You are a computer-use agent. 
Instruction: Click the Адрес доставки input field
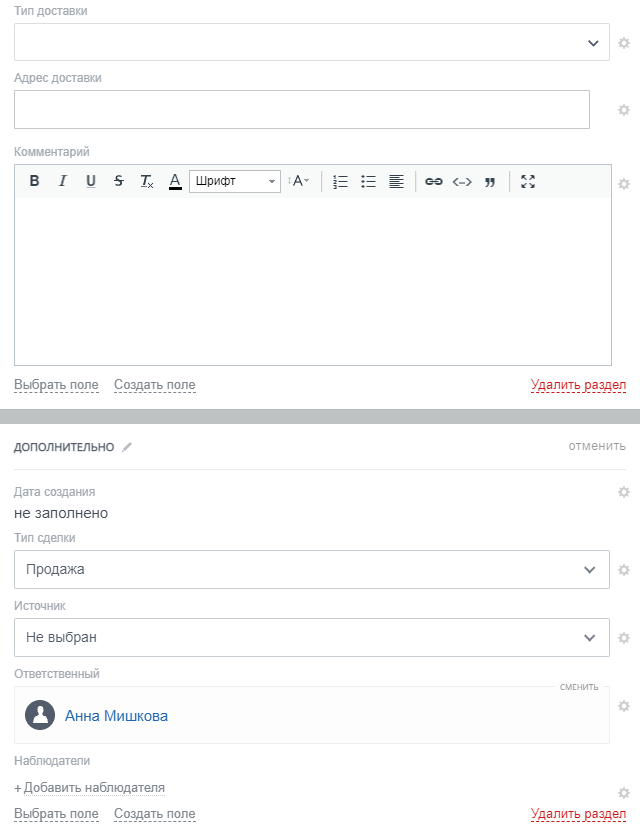pyautogui.click(x=301, y=109)
